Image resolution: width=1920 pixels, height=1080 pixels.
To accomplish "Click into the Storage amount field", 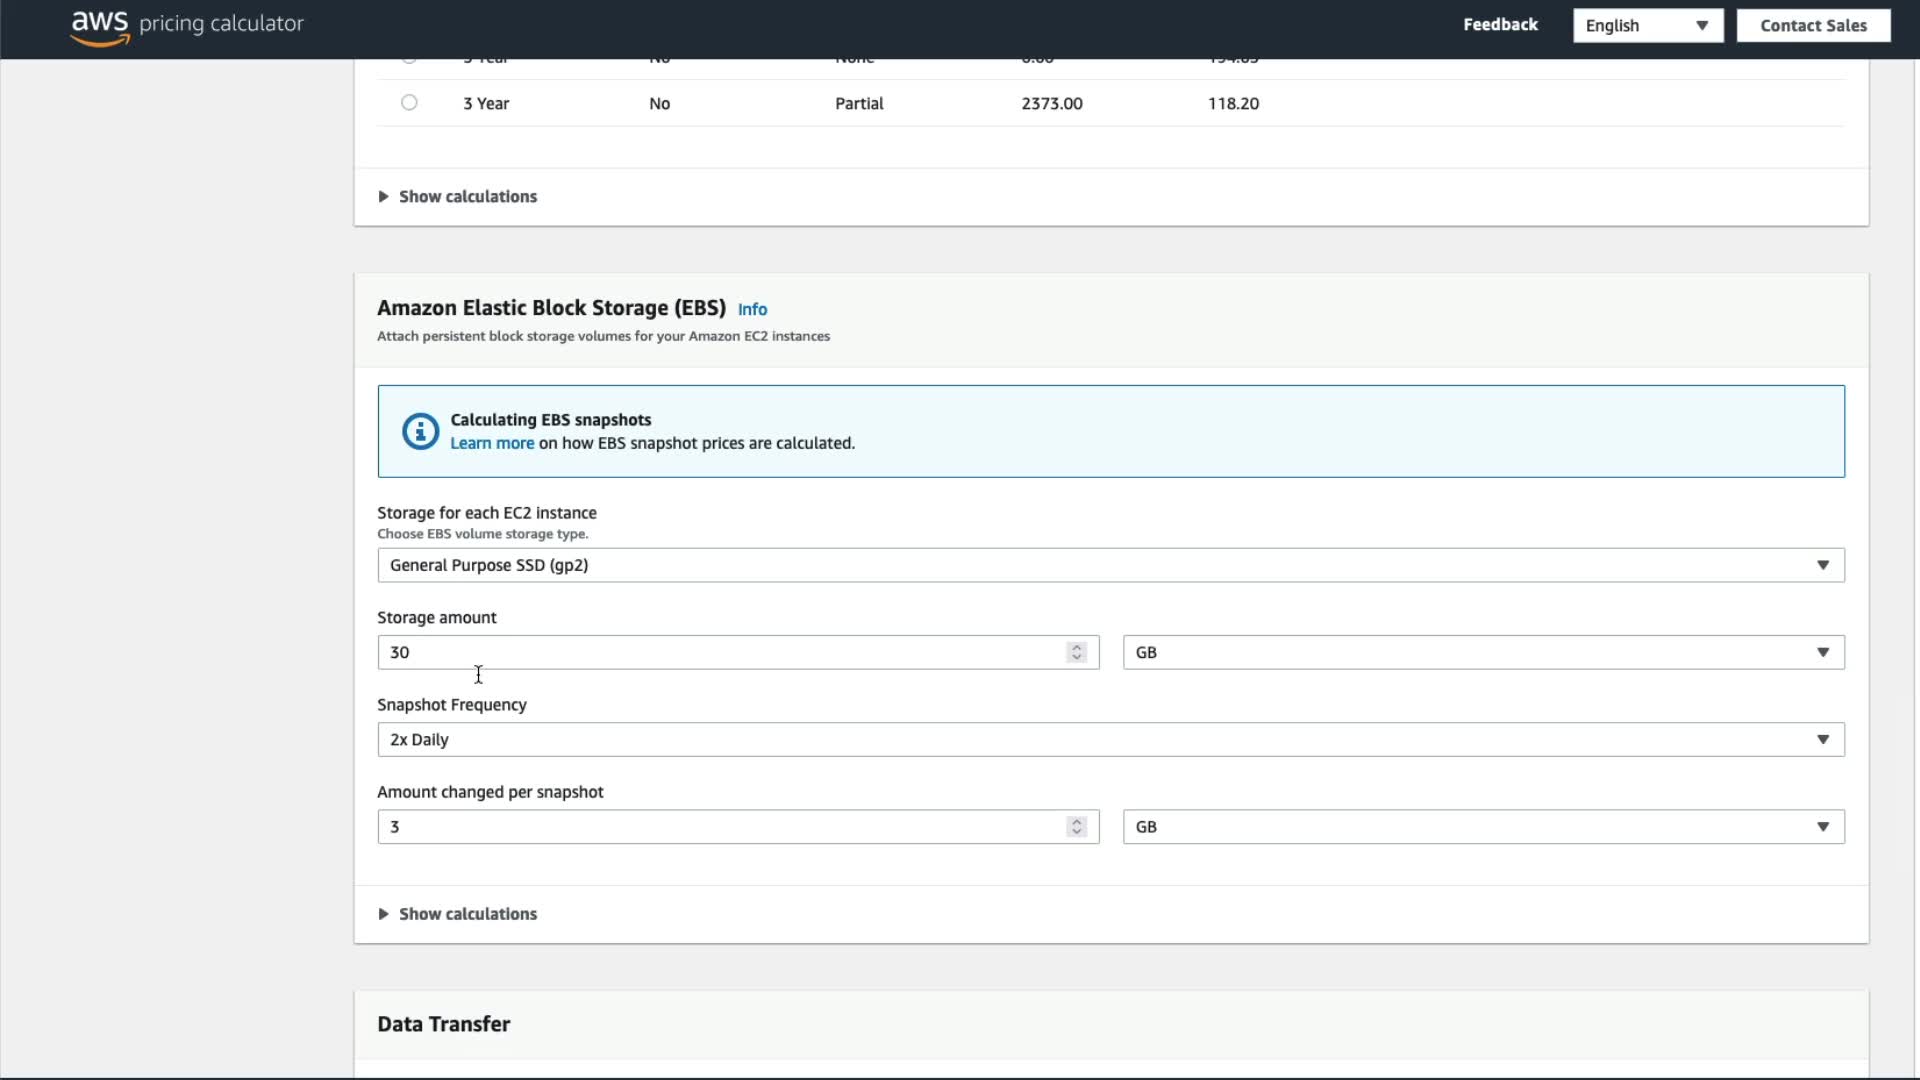I will (720, 653).
